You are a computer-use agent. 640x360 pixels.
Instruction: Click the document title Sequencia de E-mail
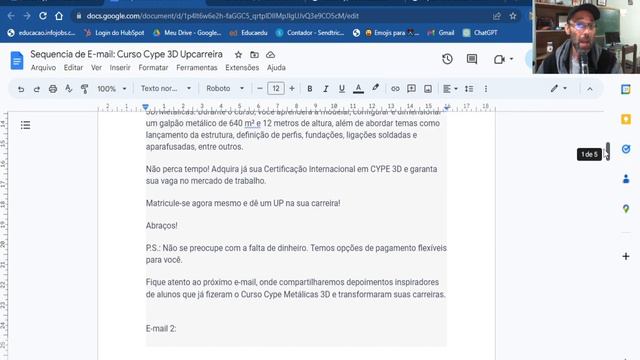[127, 54]
